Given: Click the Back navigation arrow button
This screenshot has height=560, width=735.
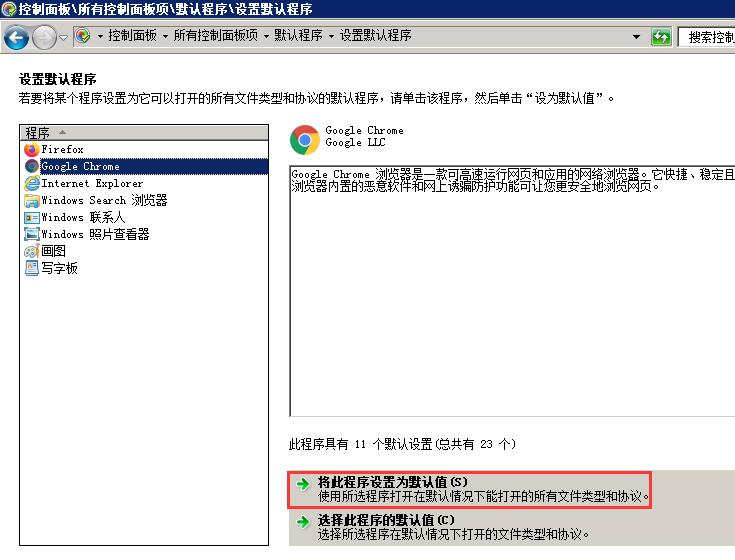Looking at the screenshot, I should pyautogui.click(x=16, y=37).
